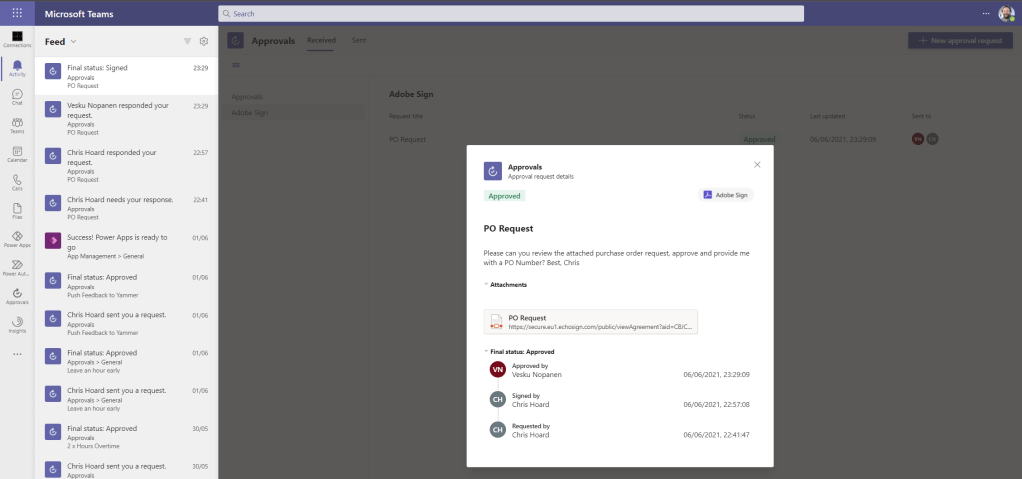The width and height of the screenshot is (1022, 479).
Task: Go to Teams in the sidebar
Action: click(17, 124)
